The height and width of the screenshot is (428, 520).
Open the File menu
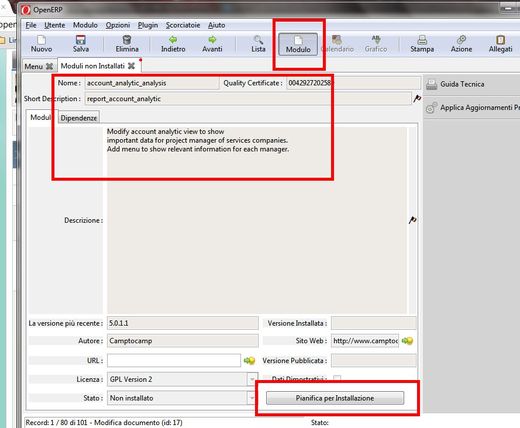[31, 25]
